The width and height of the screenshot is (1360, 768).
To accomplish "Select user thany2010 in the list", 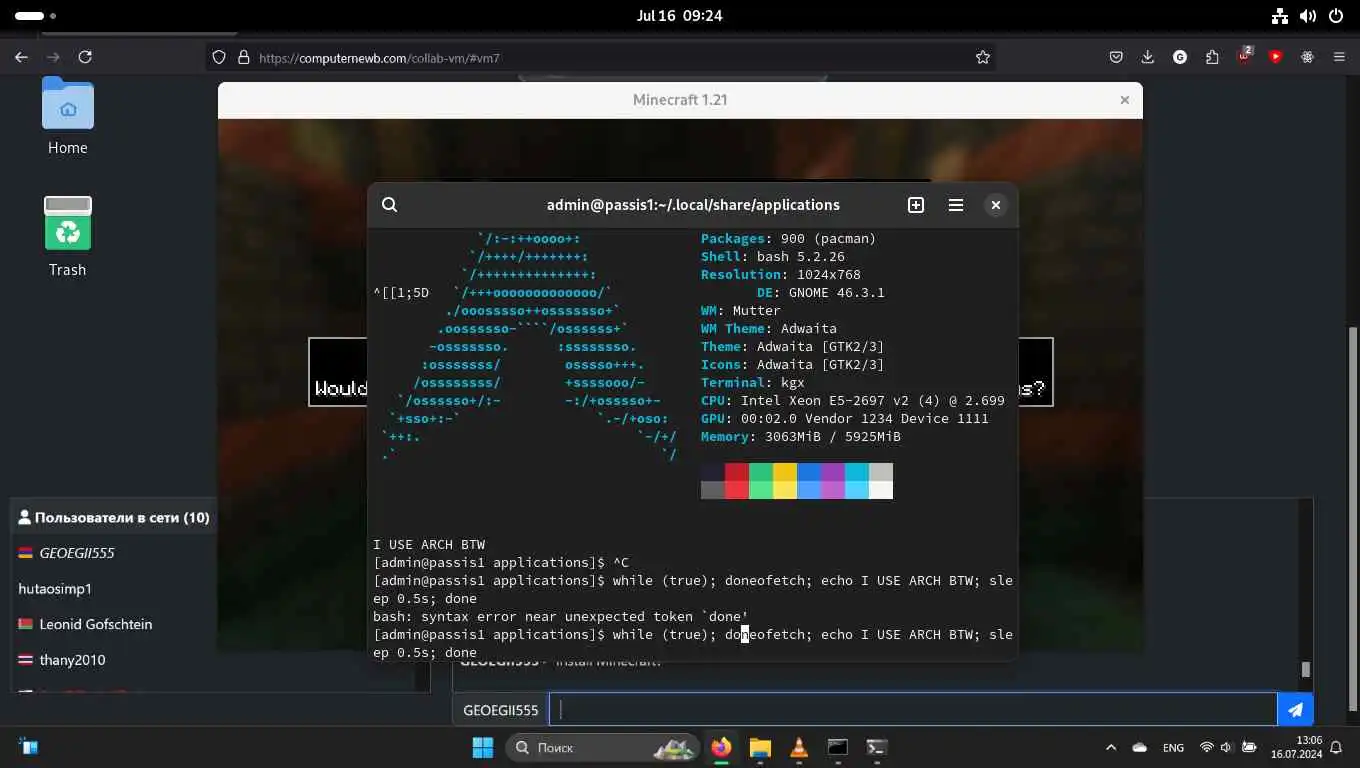I will tap(61, 660).
